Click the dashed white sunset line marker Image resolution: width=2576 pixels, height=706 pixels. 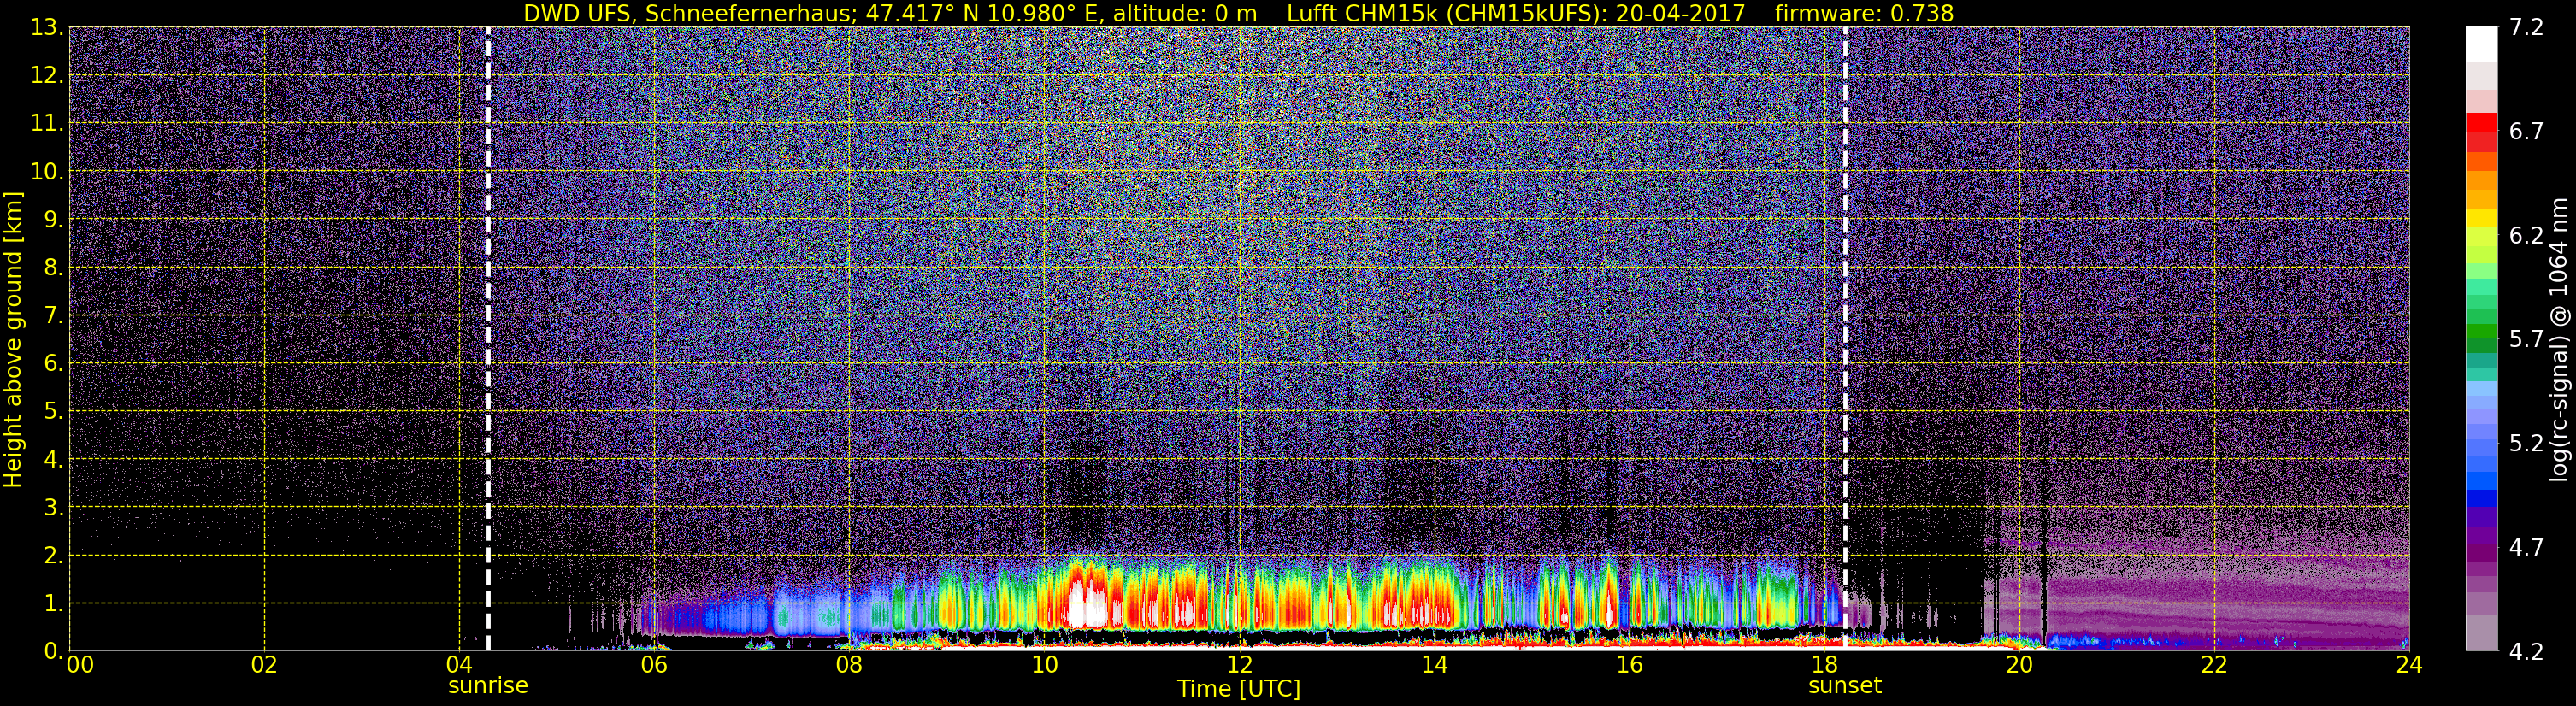click(x=1845, y=339)
